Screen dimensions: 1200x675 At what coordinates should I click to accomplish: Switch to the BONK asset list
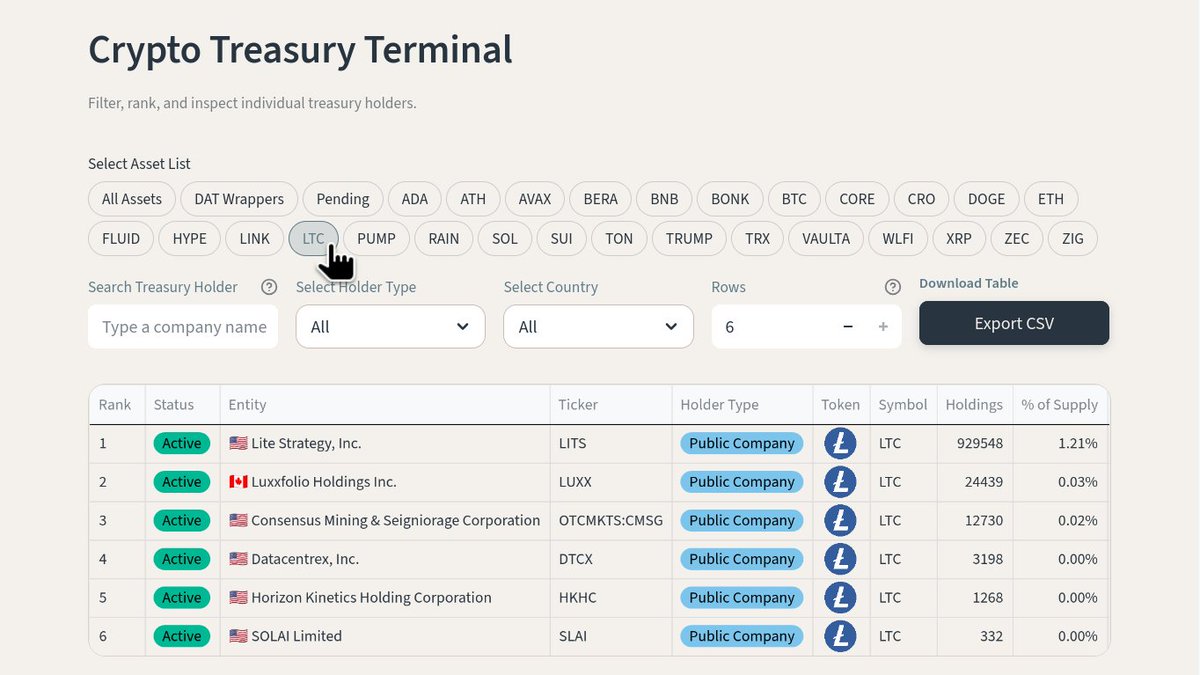click(730, 199)
